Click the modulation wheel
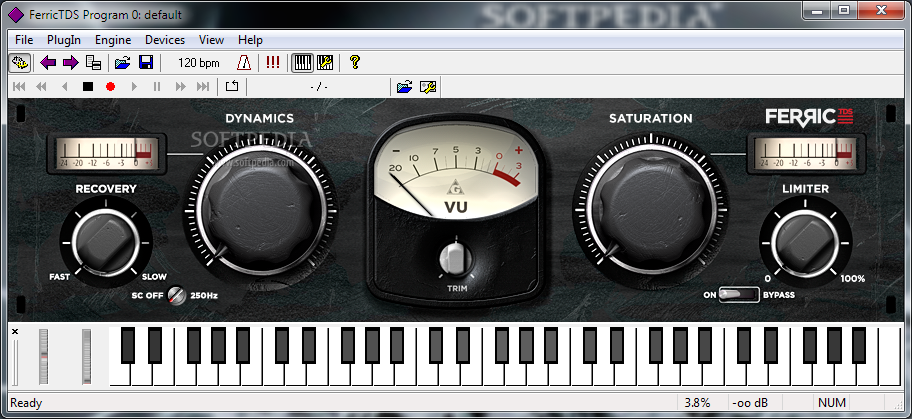The height and width of the screenshot is (419, 912). [x=87, y=356]
